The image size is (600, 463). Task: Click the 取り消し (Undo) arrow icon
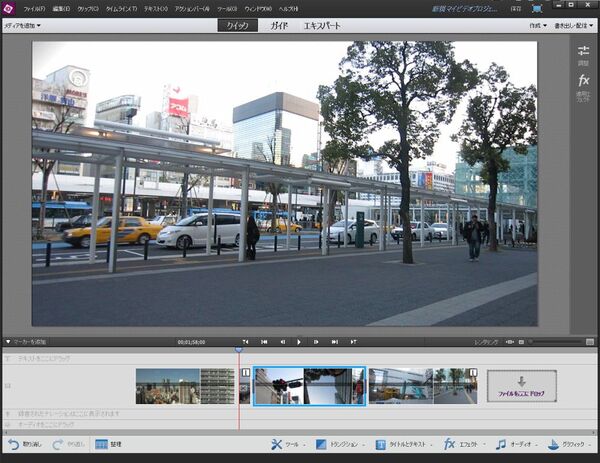tap(13, 444)
